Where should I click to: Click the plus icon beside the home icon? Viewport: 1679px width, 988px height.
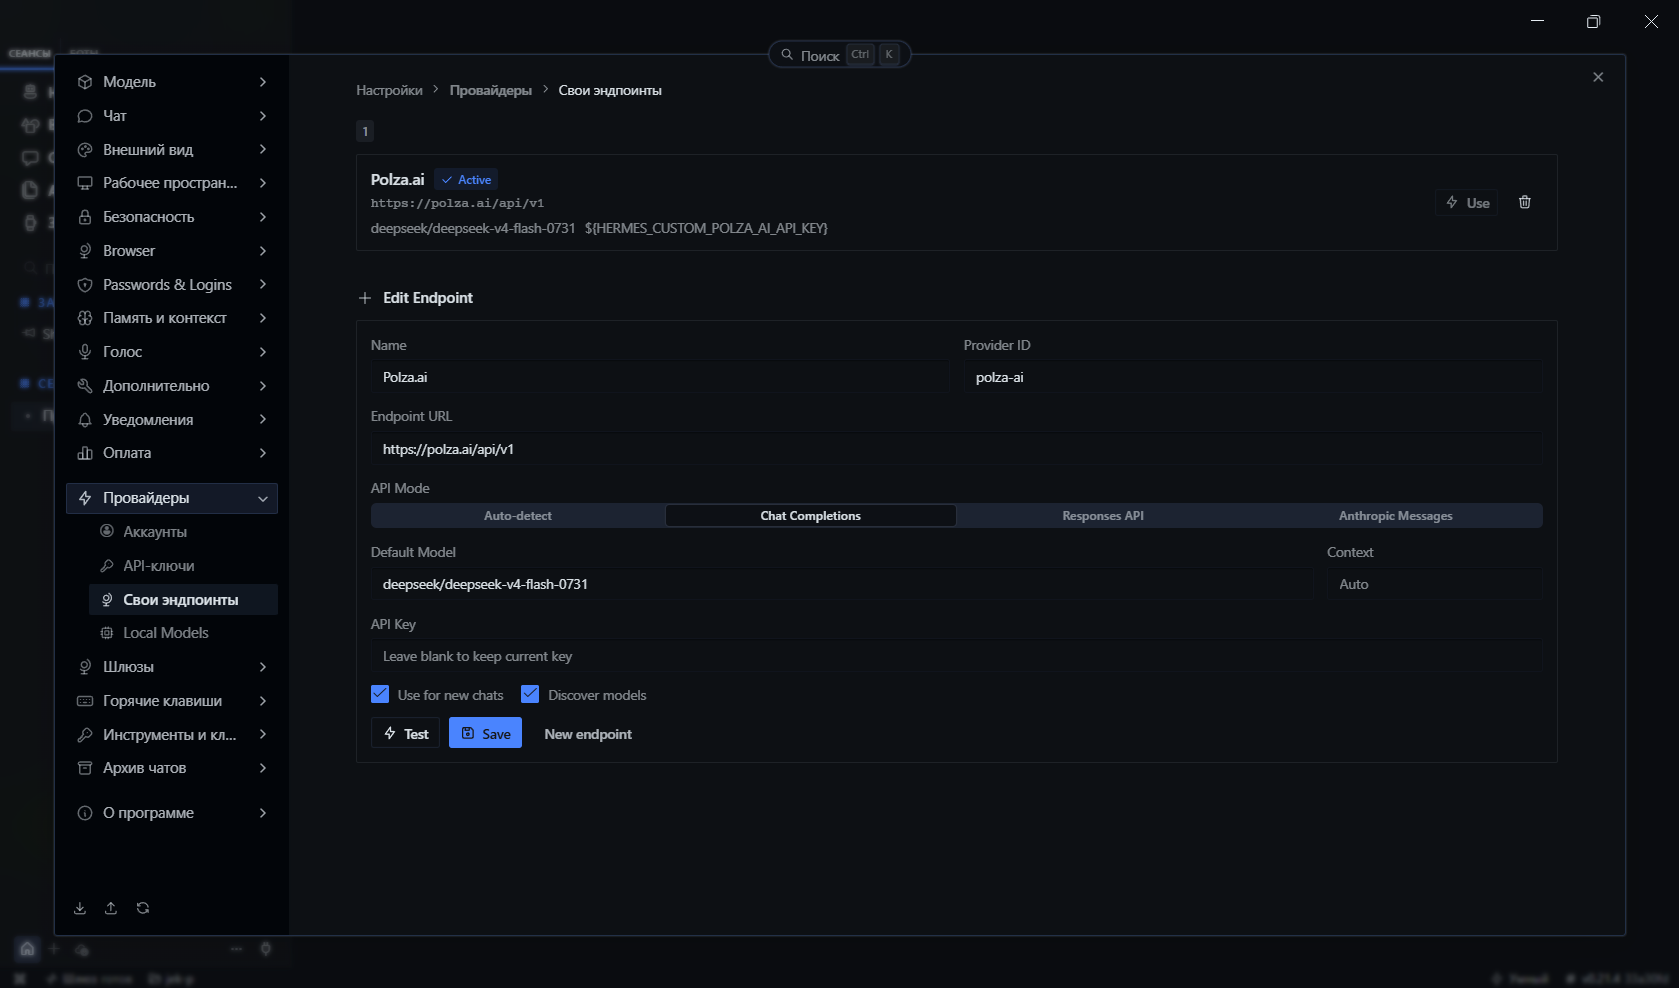coord(54,949)
